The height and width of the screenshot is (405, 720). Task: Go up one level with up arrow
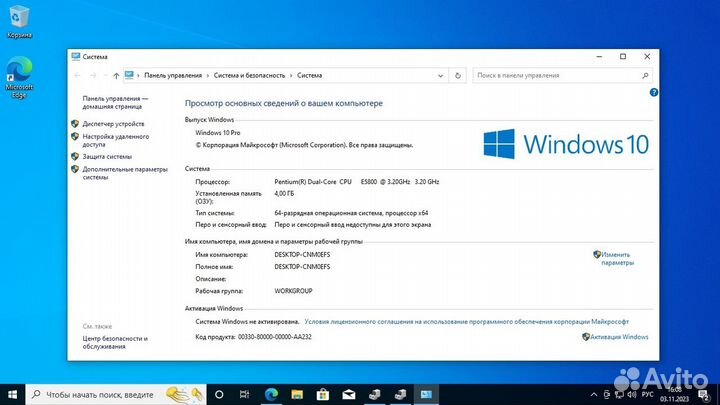coord(116,76)
